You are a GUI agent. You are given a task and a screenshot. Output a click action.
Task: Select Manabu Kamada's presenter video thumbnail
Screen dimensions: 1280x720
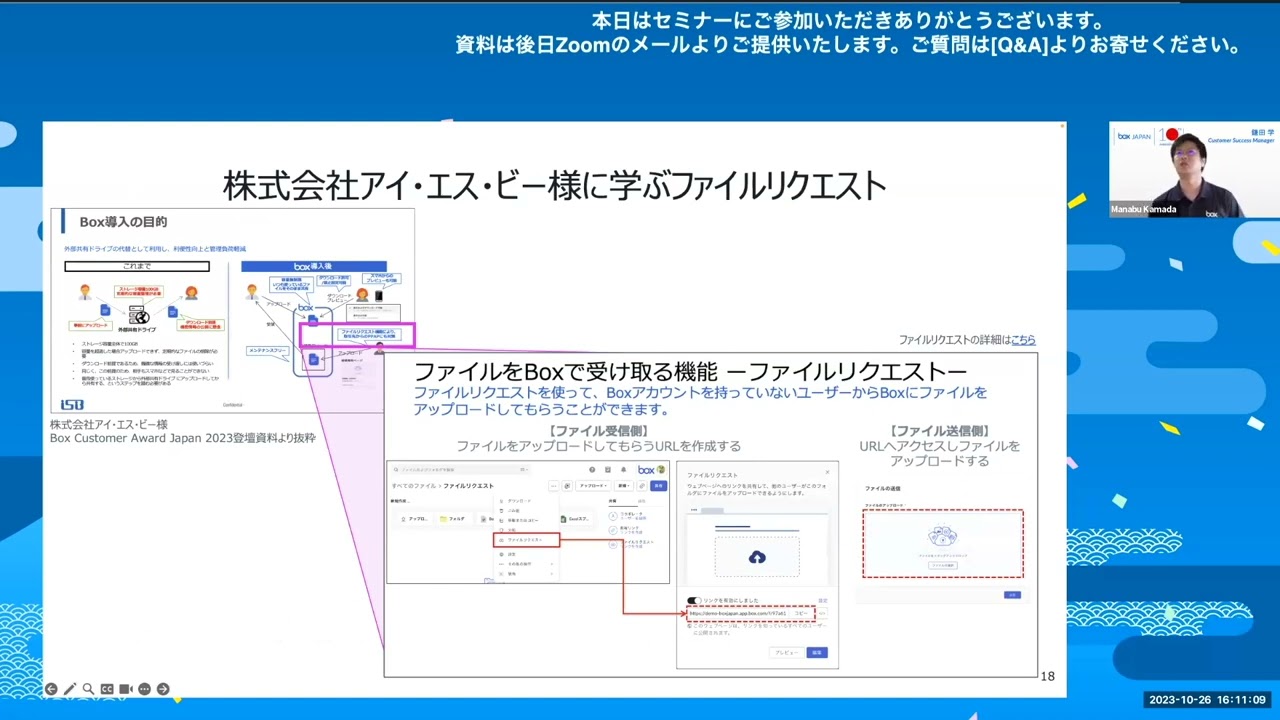tap(1194, 169)
